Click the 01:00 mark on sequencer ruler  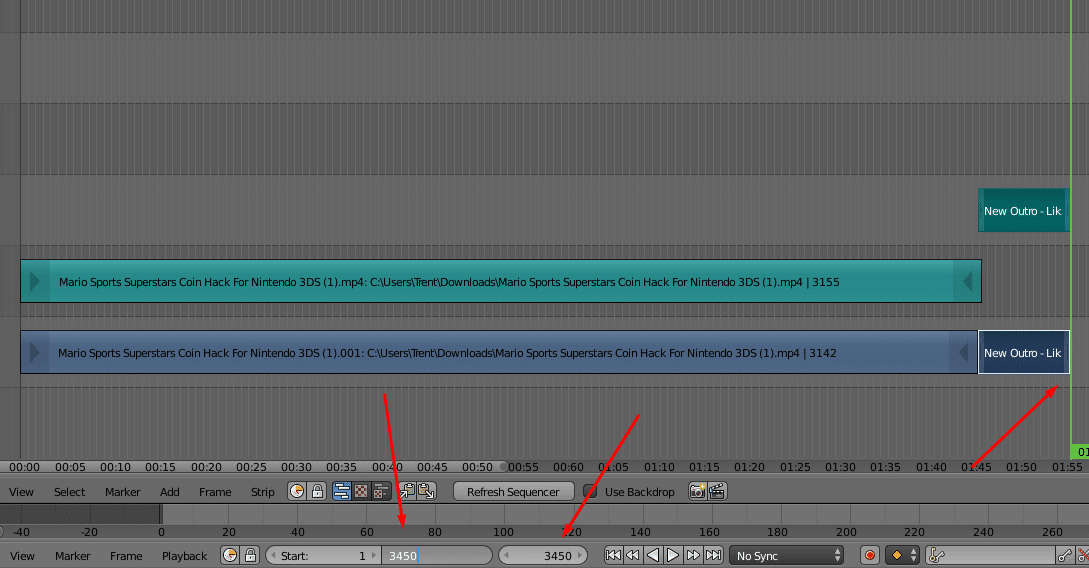point(568,467)
